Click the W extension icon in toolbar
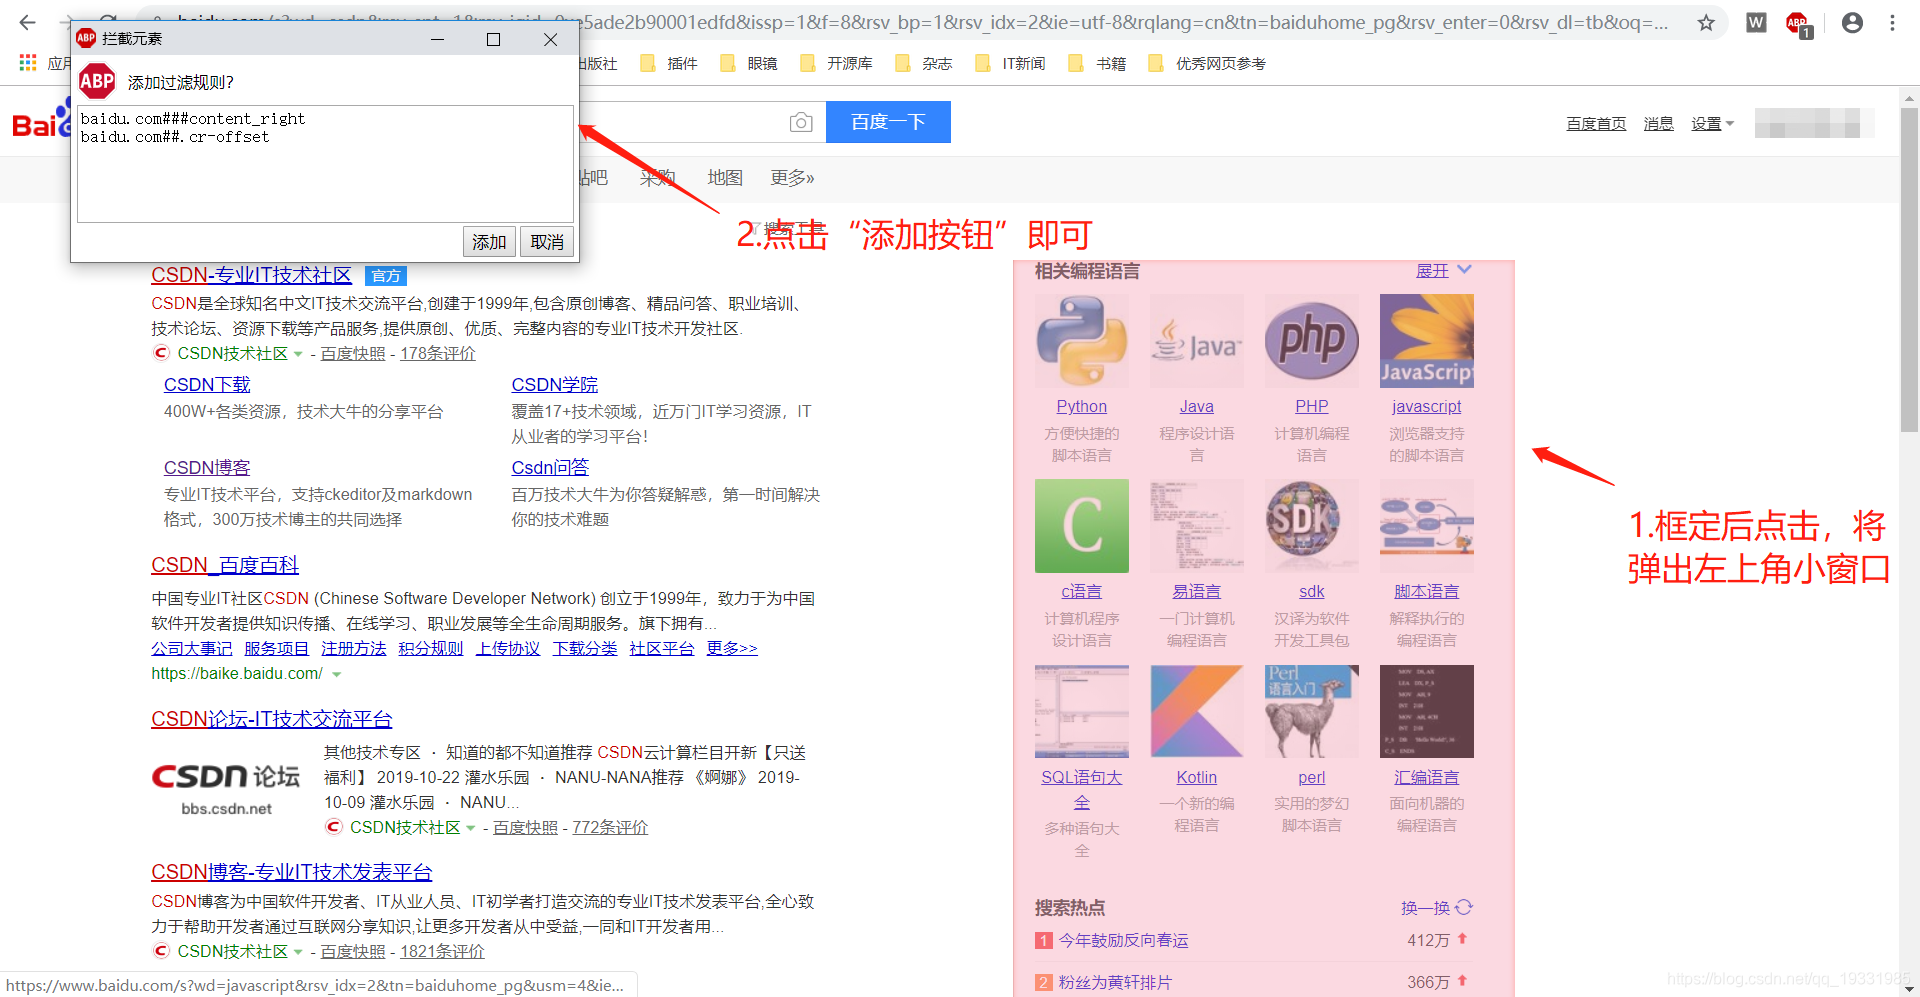The height and width of the screenshot is (997, 1920). (x=1756, y=22)
